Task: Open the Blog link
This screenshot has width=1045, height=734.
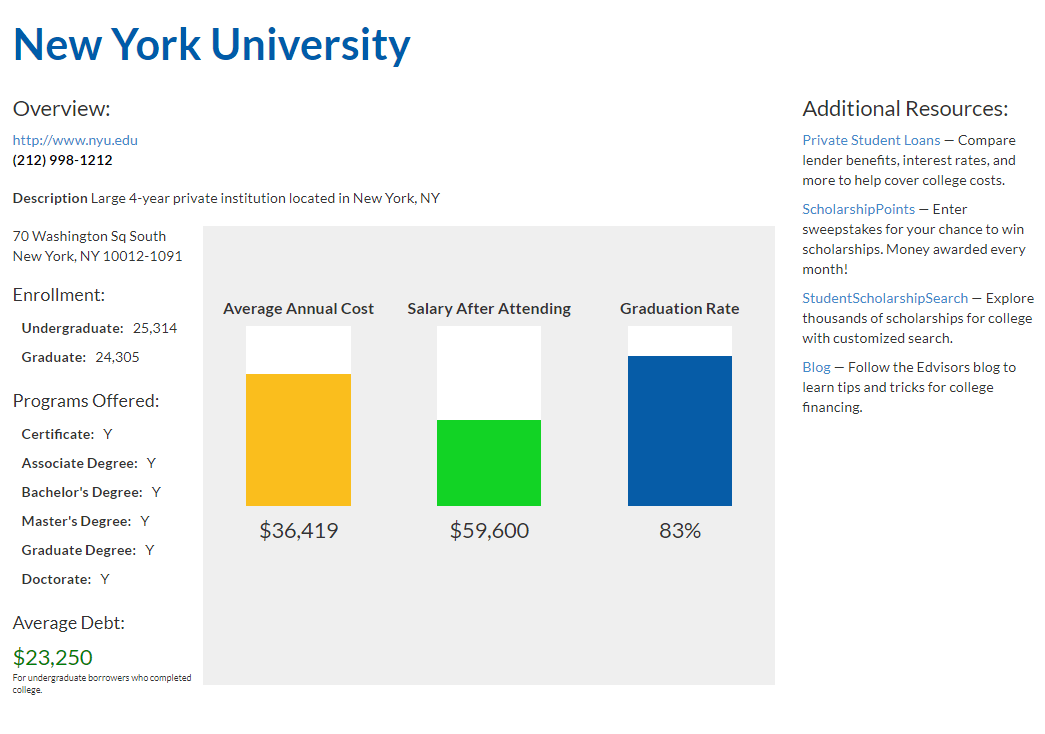Action: (x=816, y=367)
